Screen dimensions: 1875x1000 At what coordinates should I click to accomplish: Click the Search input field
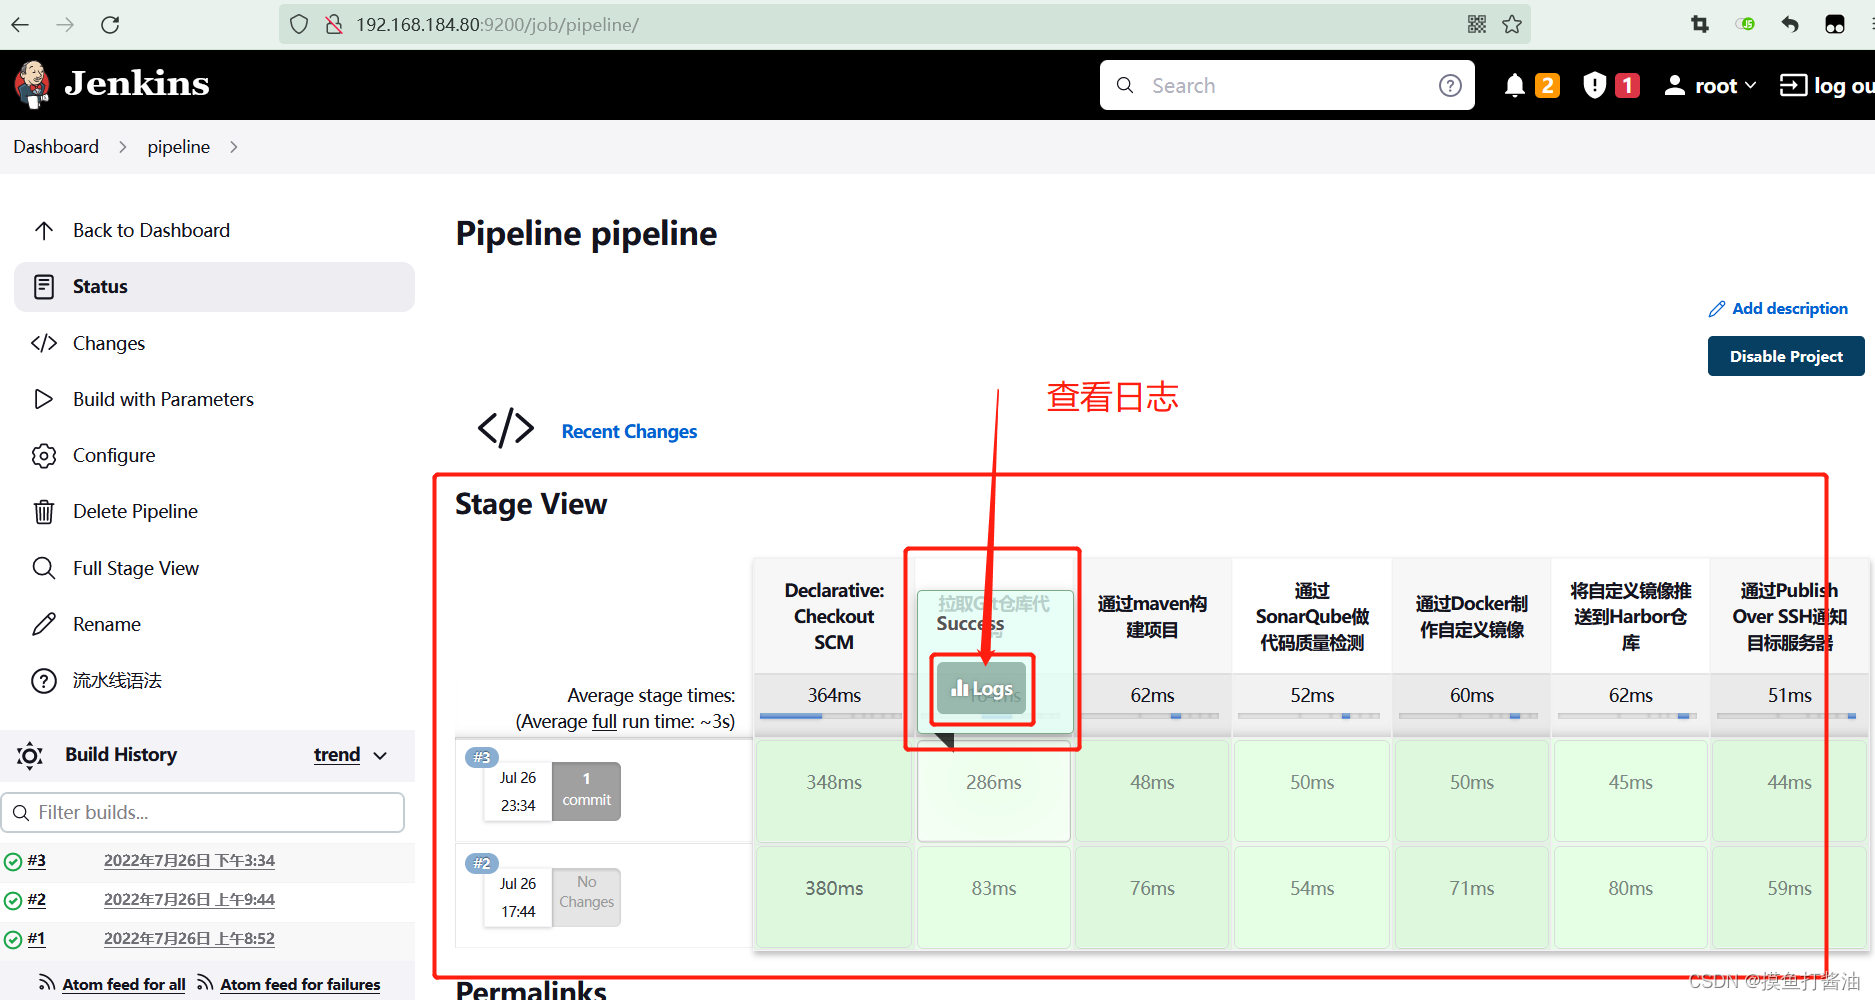[x=1287, y=86]
